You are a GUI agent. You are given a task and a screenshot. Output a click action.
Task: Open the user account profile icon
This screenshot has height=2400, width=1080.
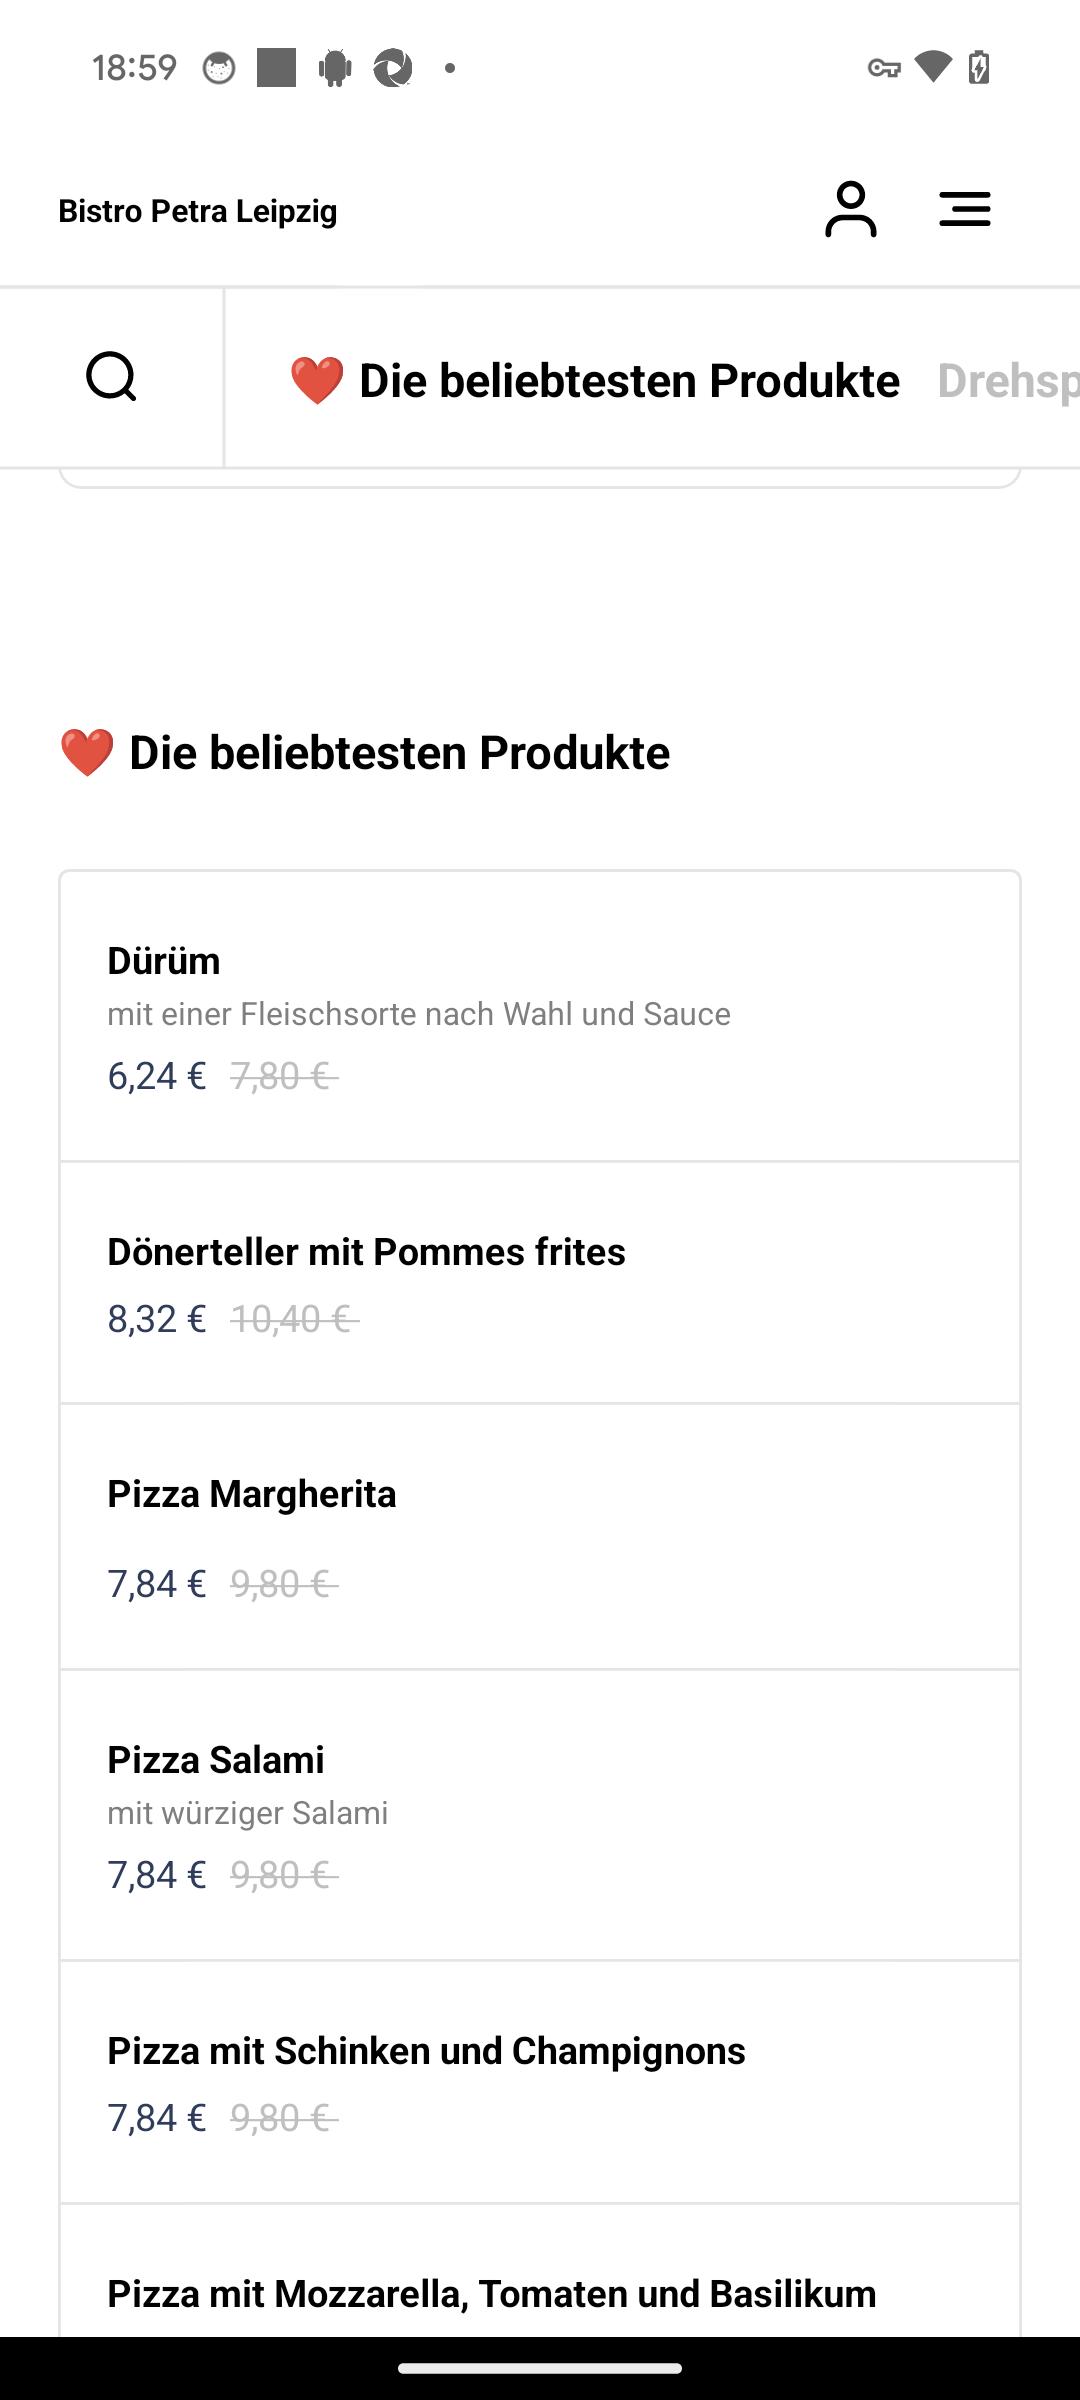(850, 209)
